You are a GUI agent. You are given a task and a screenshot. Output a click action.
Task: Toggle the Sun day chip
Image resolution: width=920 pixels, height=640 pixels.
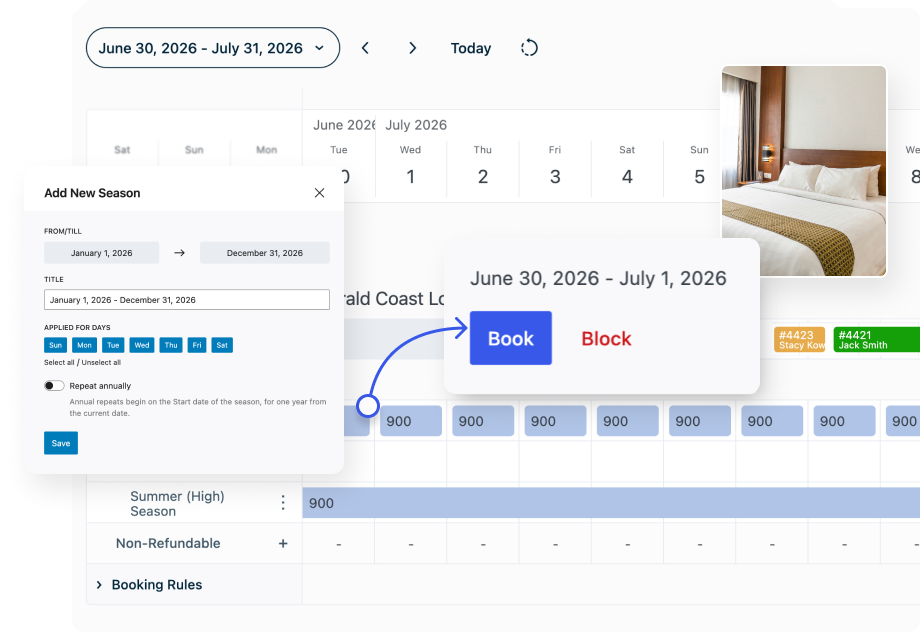(x=55, y=345)
